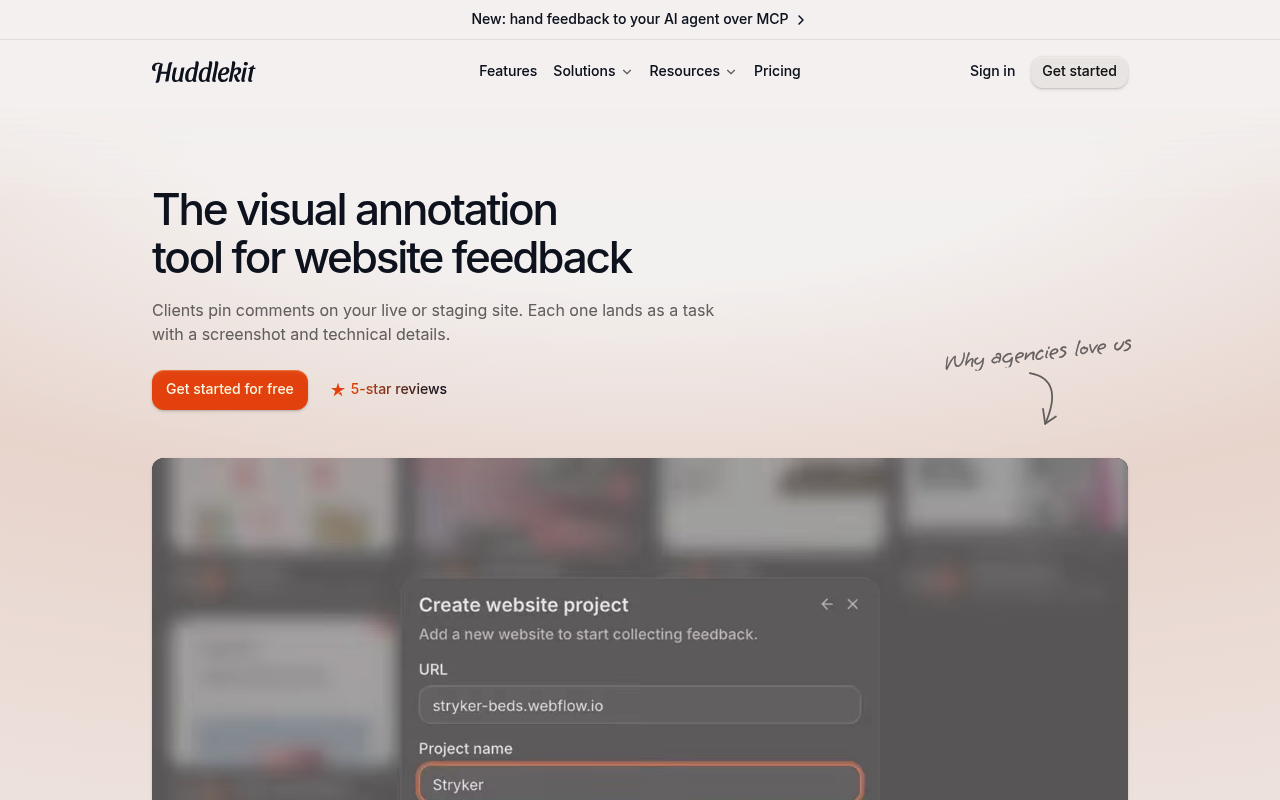Open the Features page

coord(508,71)
